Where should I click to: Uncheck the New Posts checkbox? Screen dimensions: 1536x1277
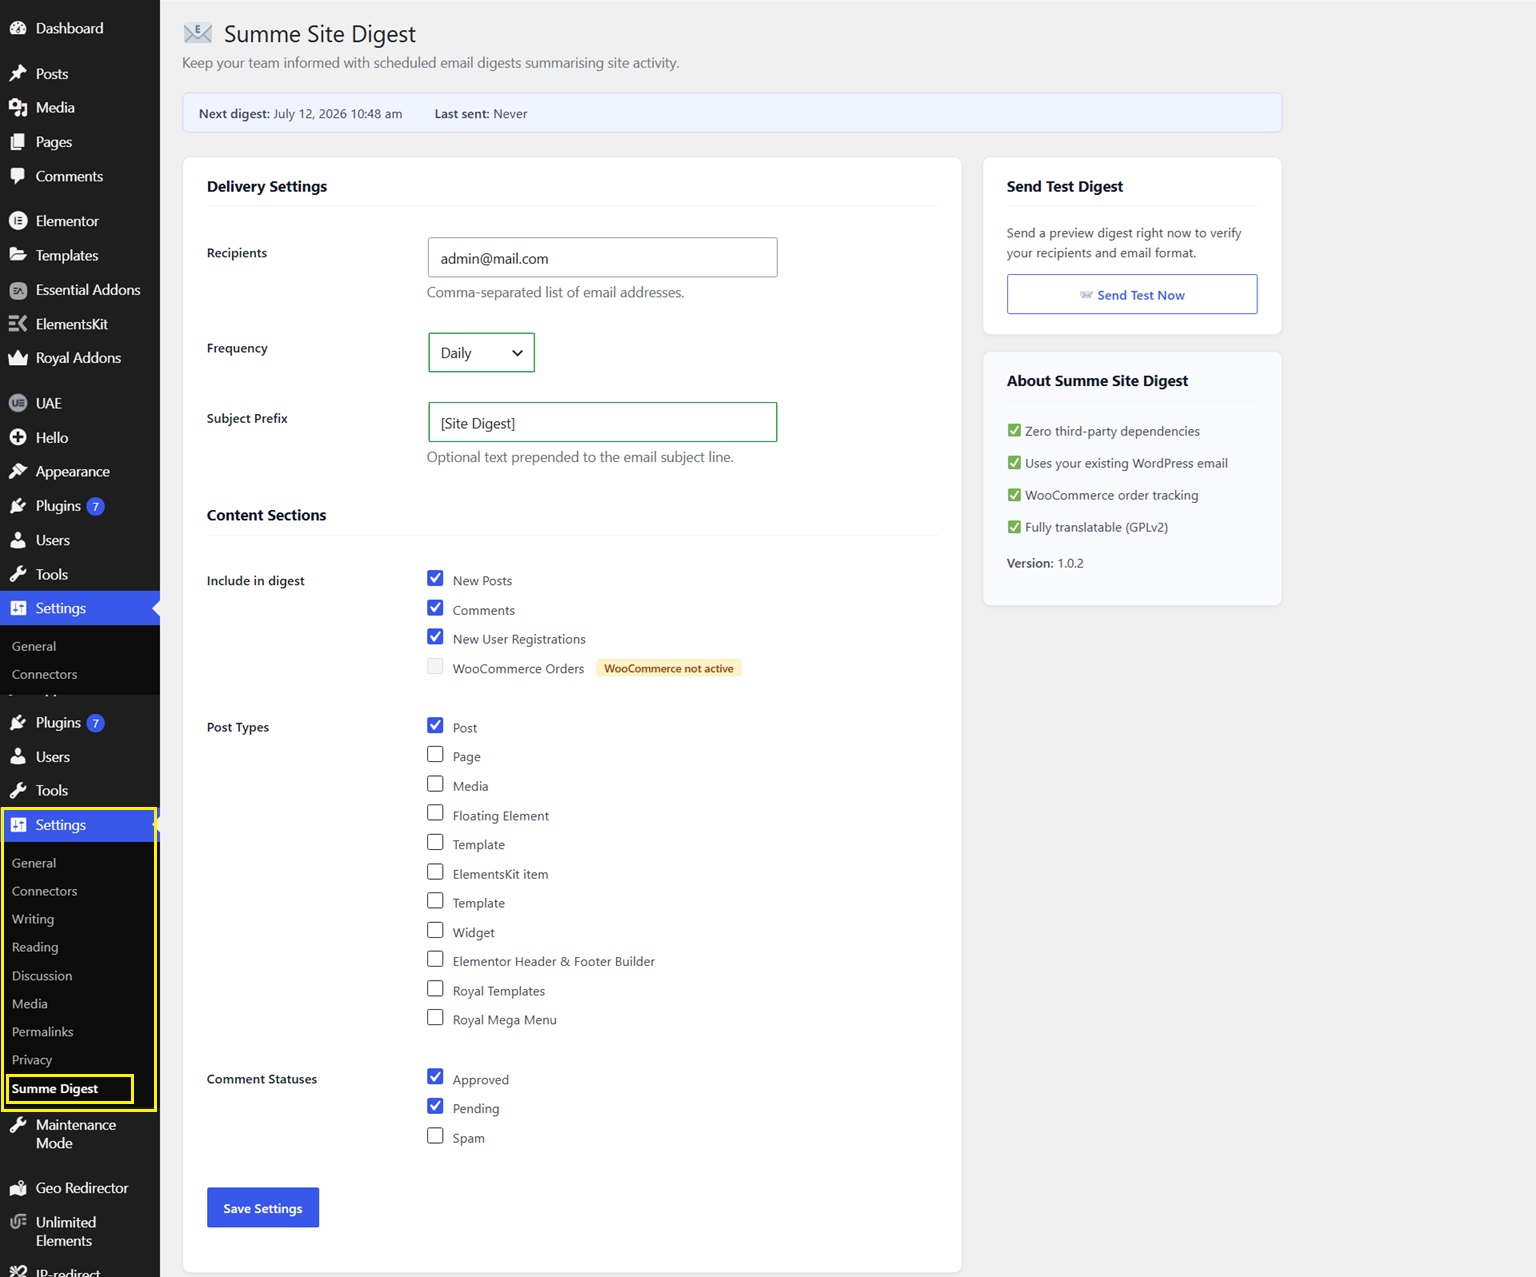tap(435, 578)
